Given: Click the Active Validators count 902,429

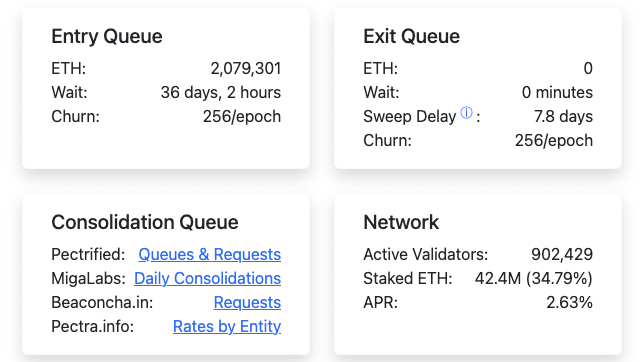Looking at the screenshot, I should coord(562,254).
